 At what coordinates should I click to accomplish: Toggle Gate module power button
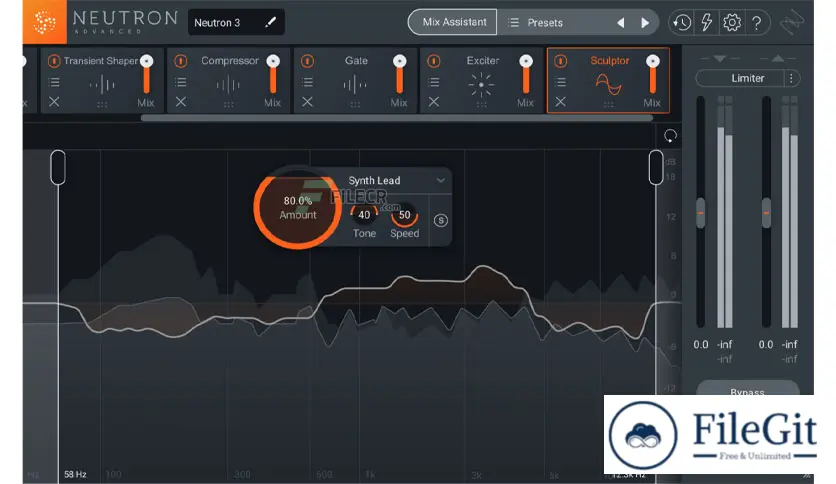point(307,61)
